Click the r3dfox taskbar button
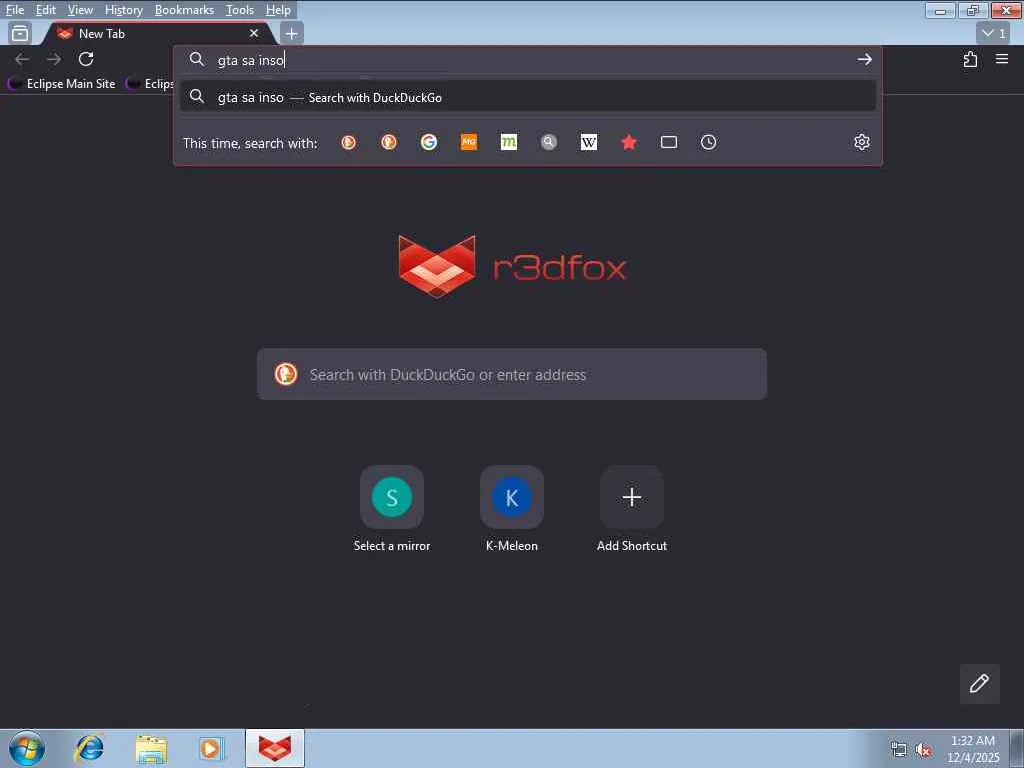The width and height of the screenshot is (1024, 768). [x=275, y=748]
